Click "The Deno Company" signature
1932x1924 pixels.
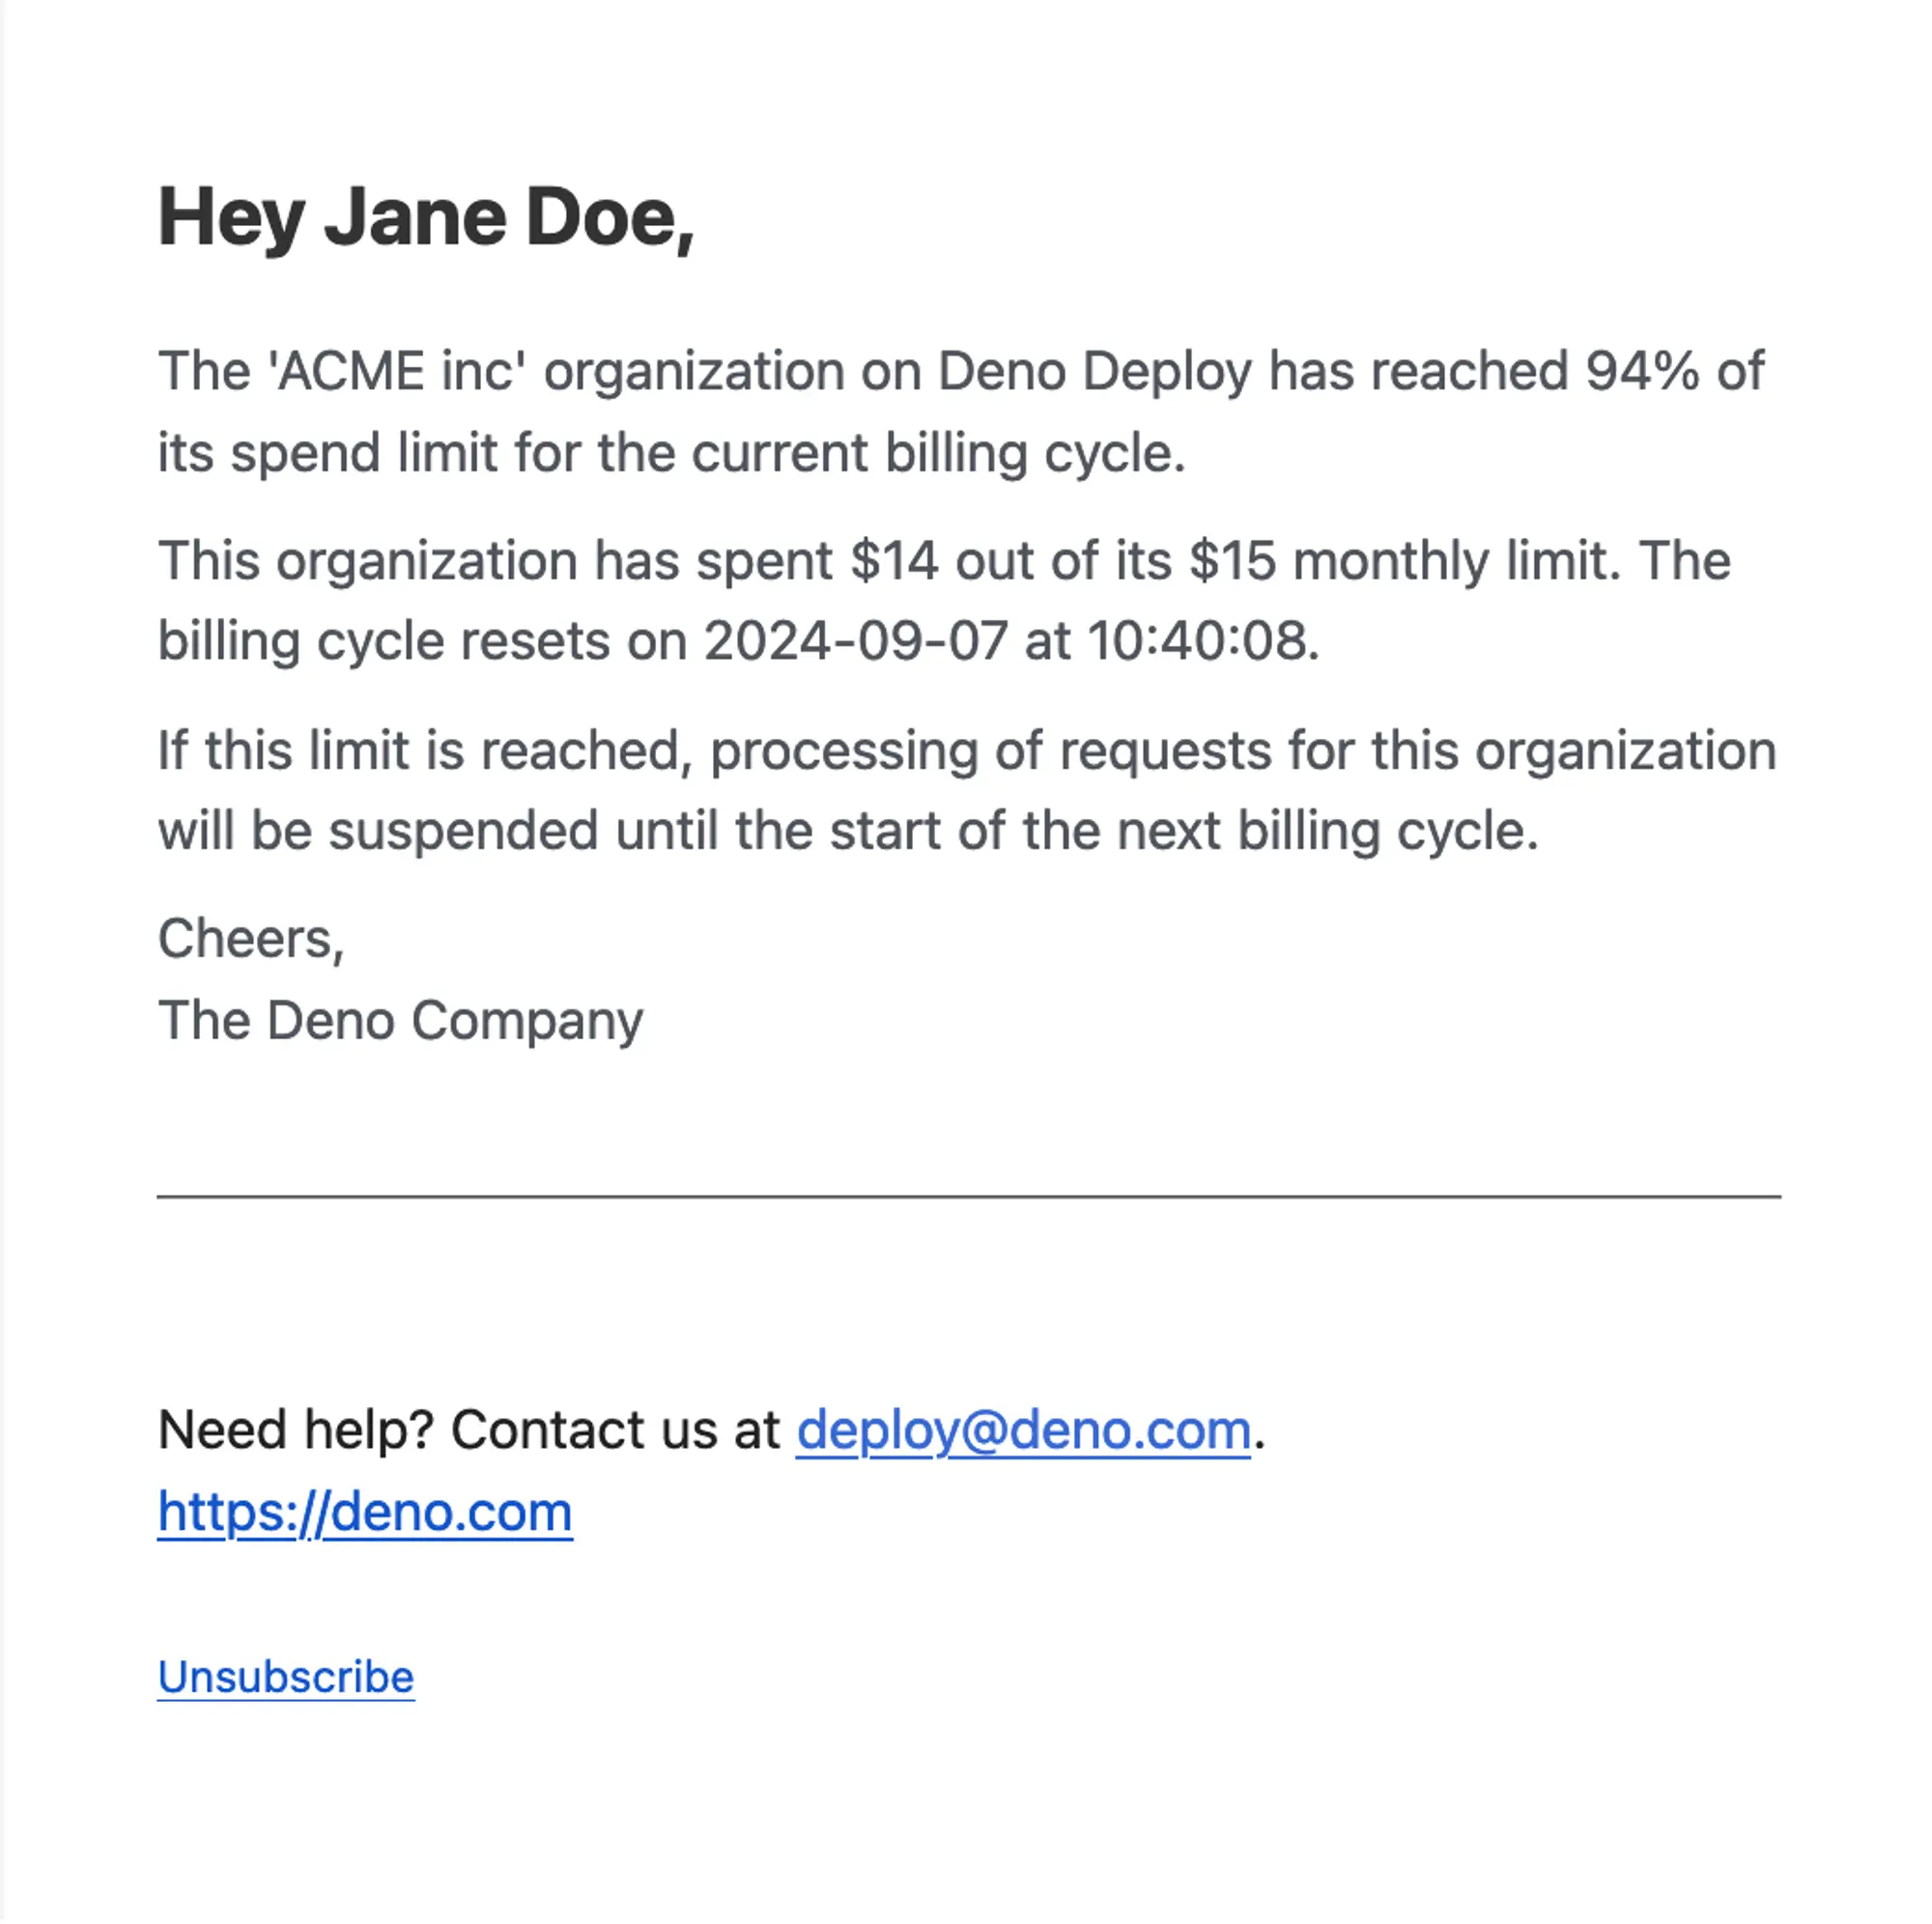[x=400, y=1021]
